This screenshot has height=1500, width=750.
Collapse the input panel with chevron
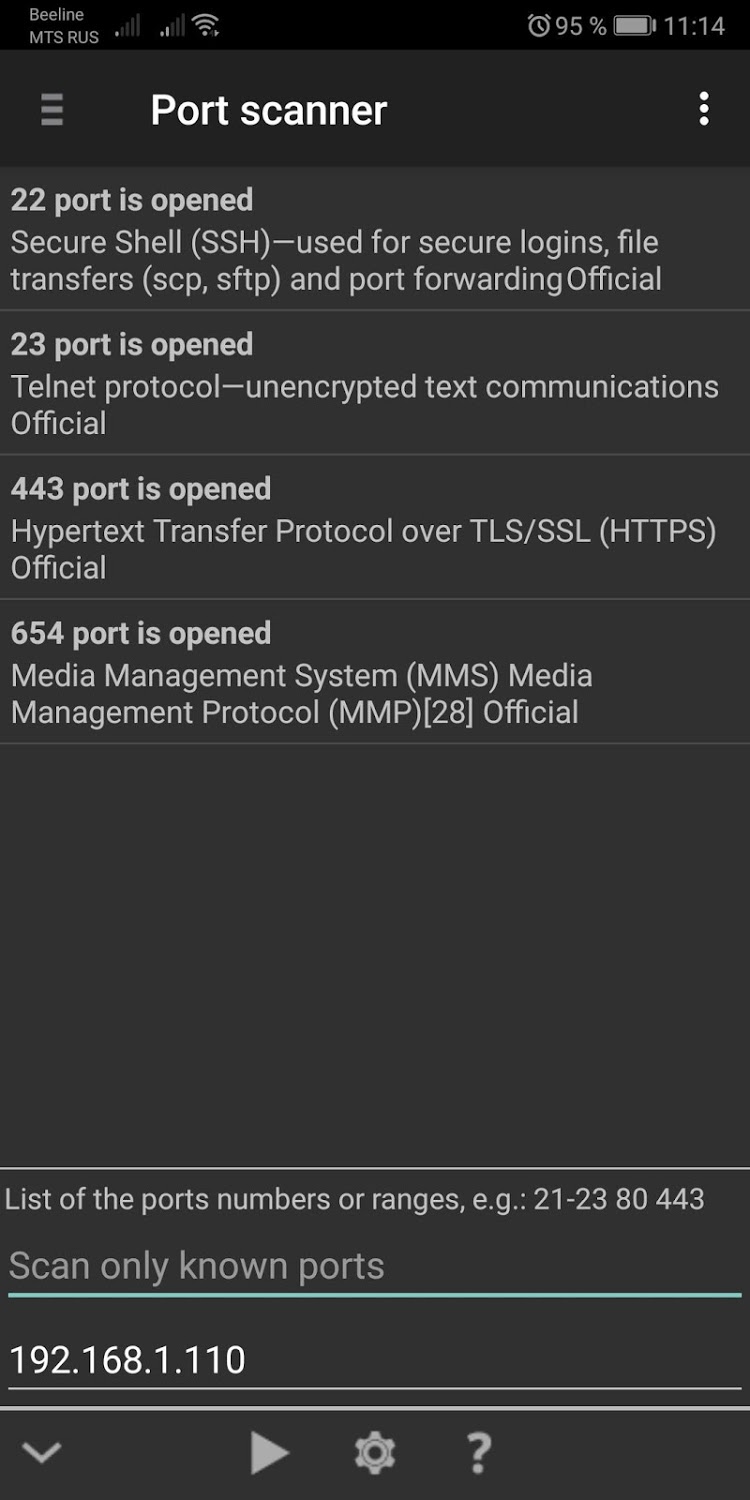[42, 1452]
